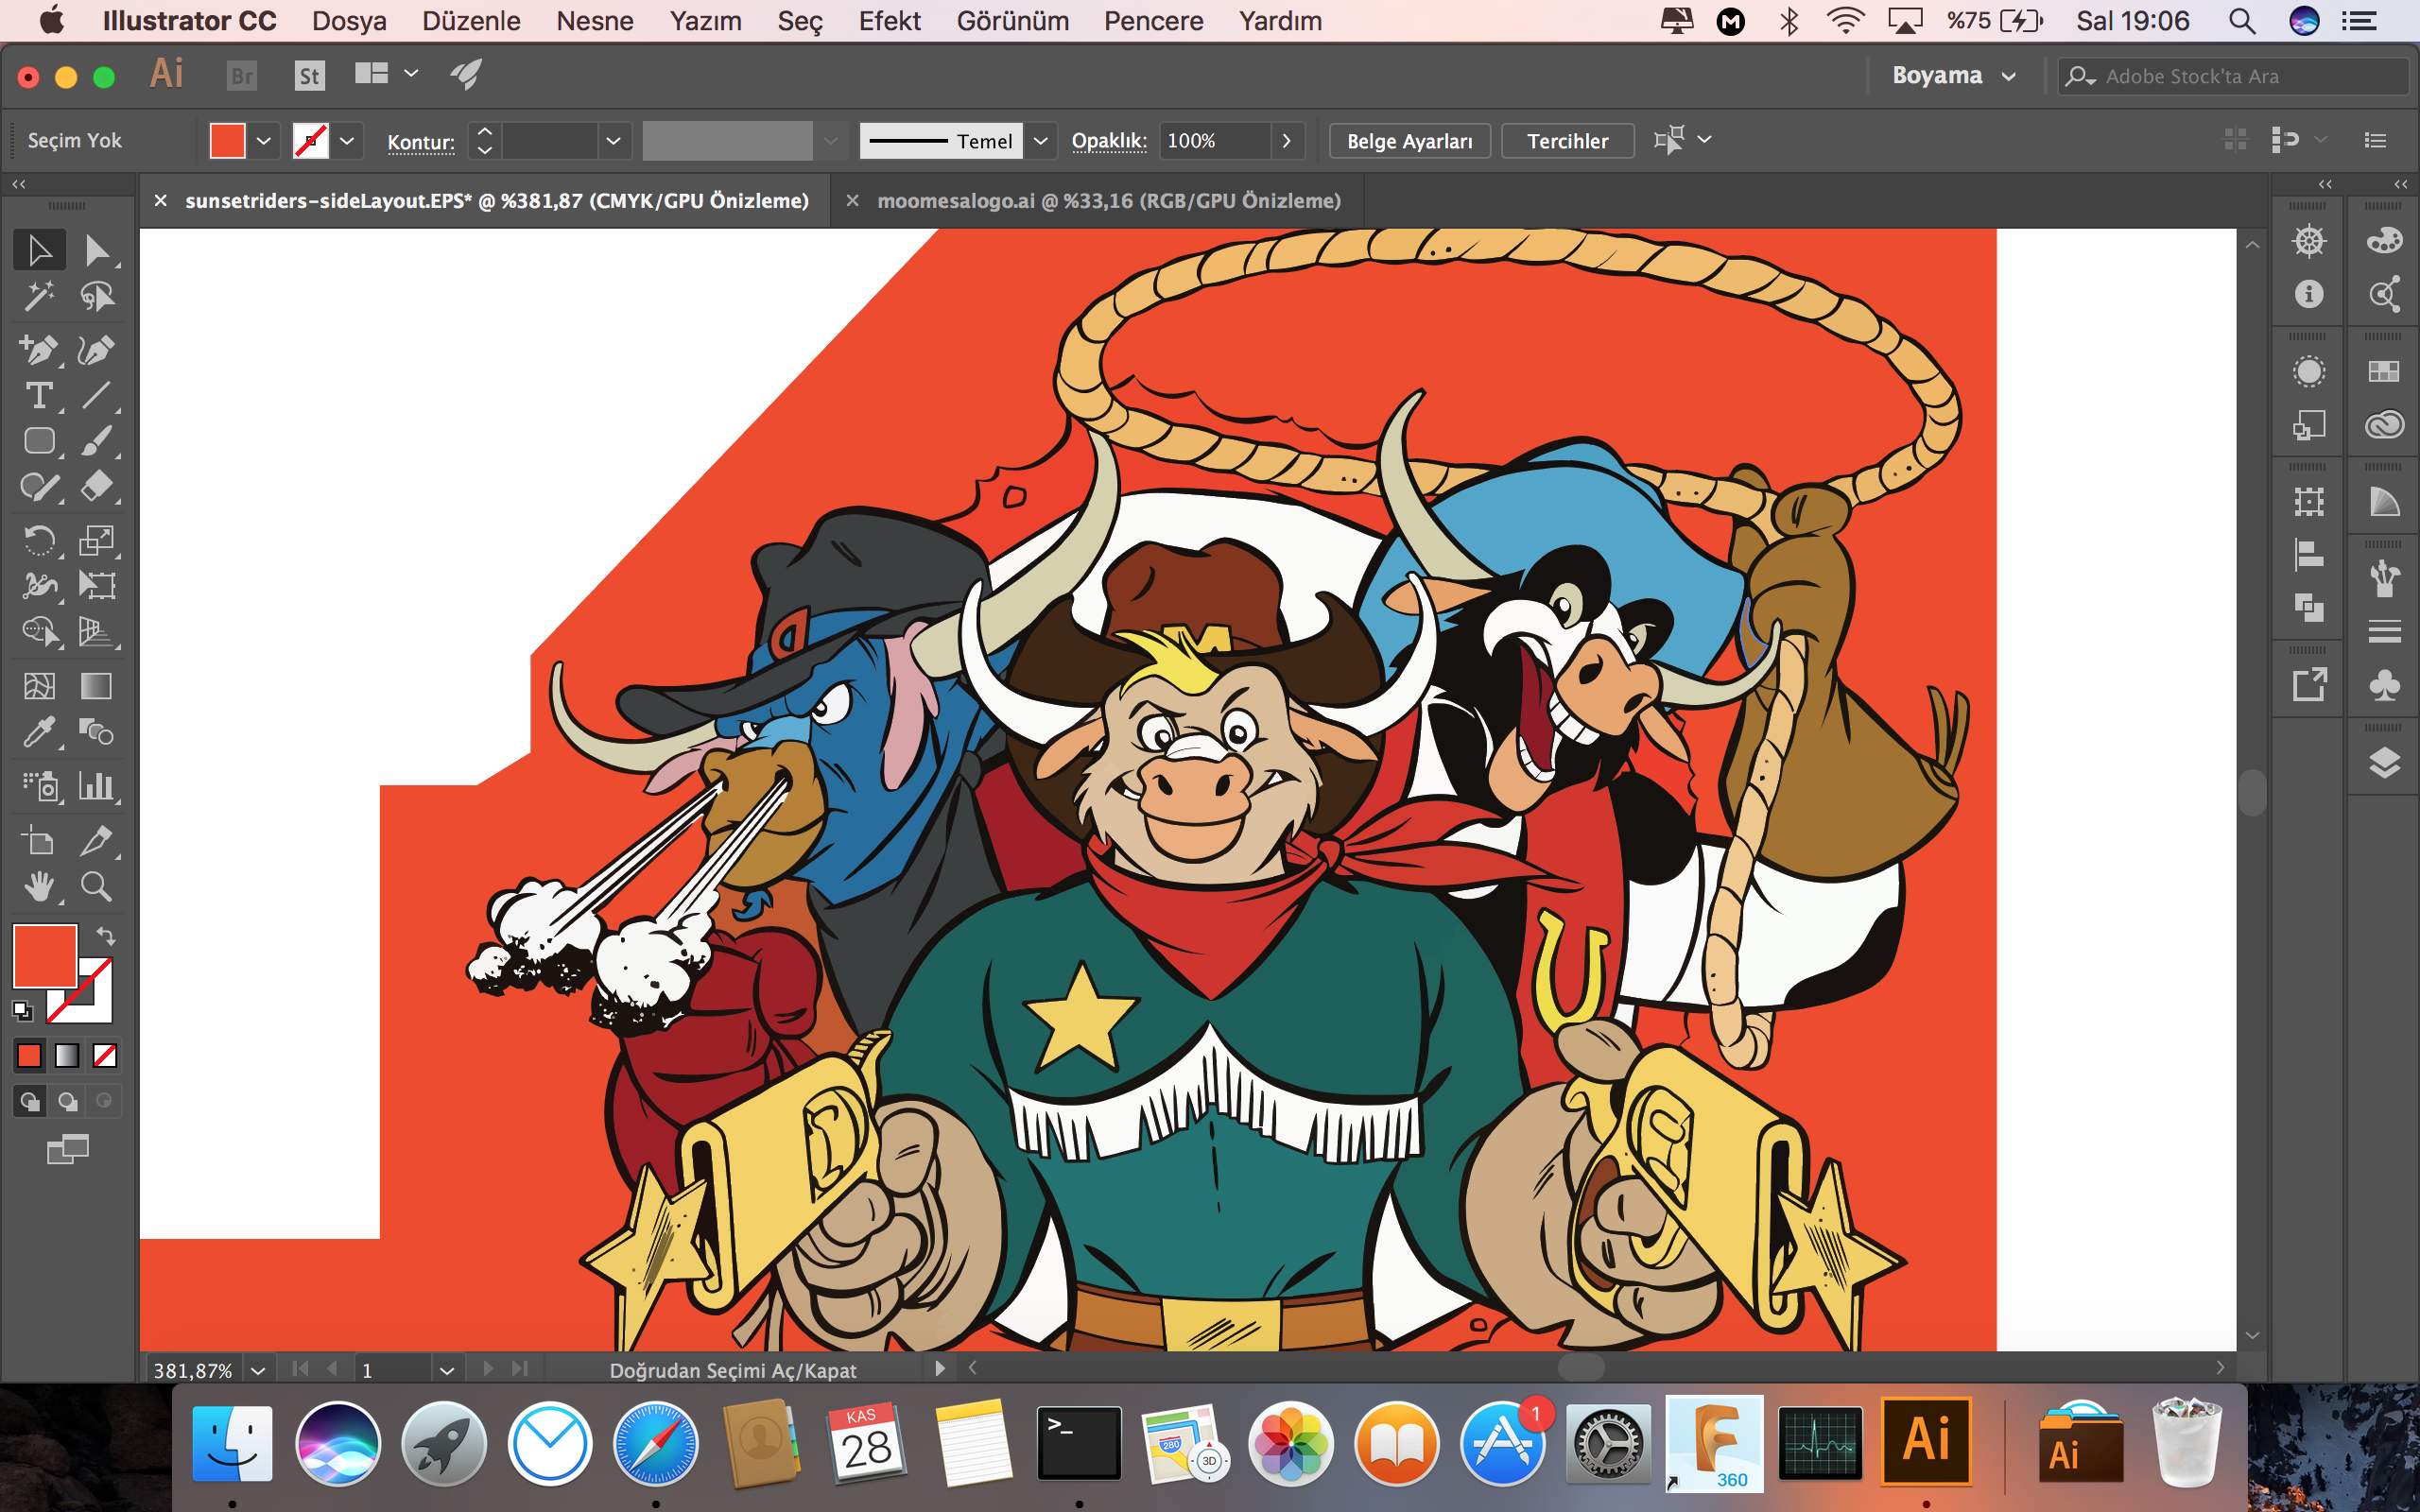2420x1512 pixels.
Task: Open the fill color dropdown in control bar
Action: [264, 141]
